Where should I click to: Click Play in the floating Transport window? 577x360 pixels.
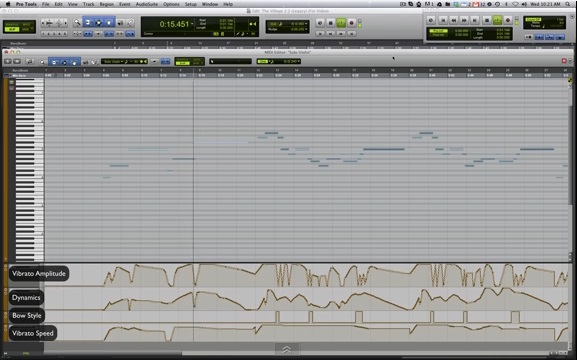click(498, 20)
